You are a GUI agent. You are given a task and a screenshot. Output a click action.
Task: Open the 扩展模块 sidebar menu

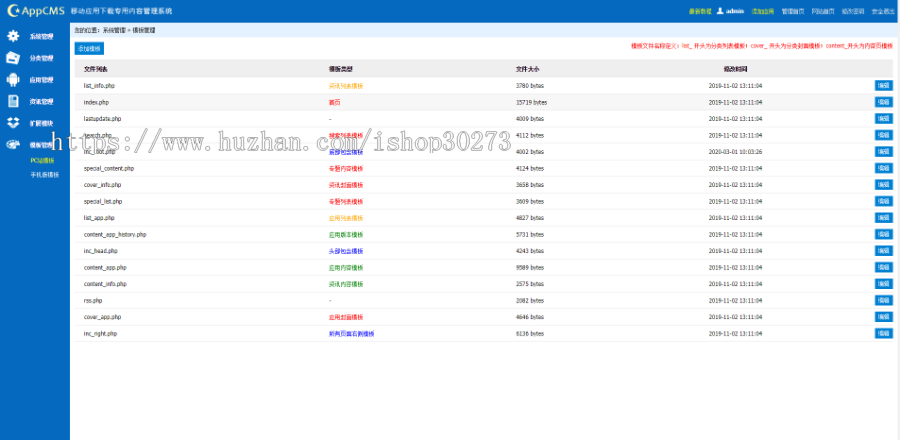click(41, 123)
